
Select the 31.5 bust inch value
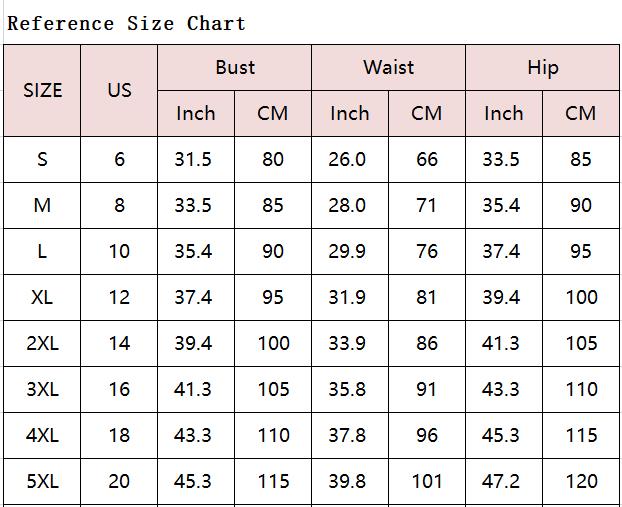193,159
